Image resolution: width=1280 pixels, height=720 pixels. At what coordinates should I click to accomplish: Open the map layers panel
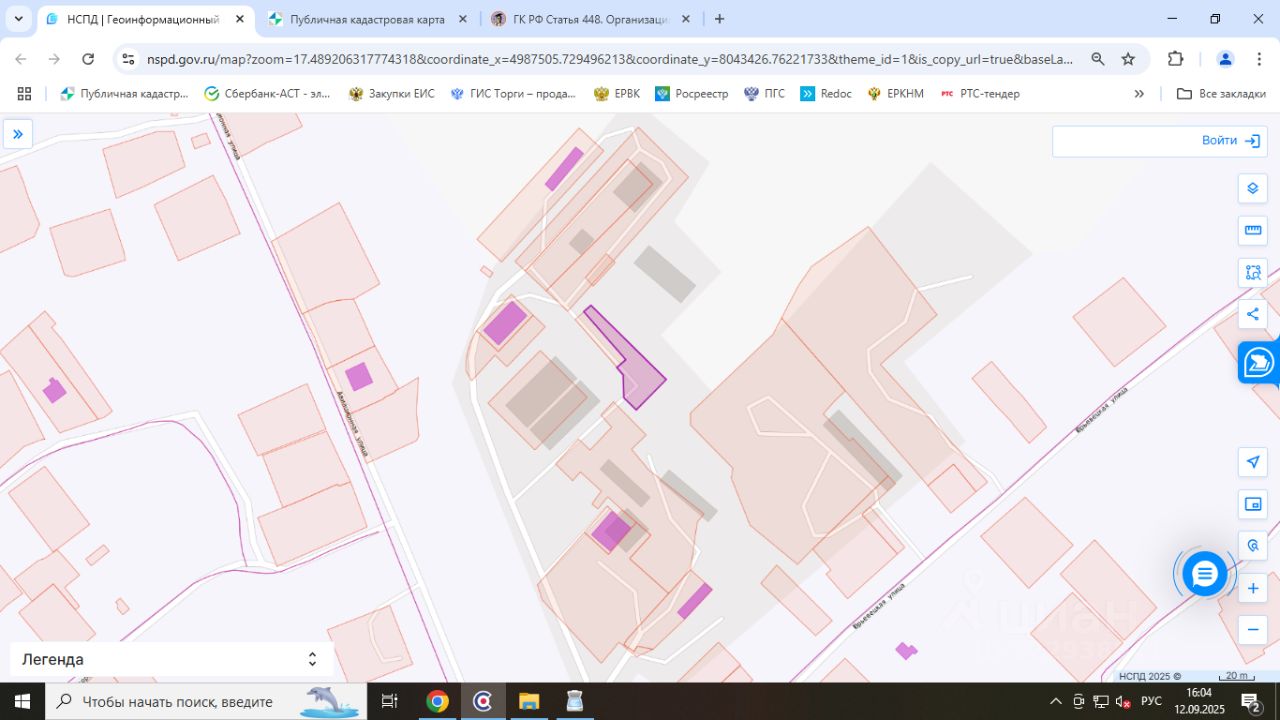point(1253,188)
